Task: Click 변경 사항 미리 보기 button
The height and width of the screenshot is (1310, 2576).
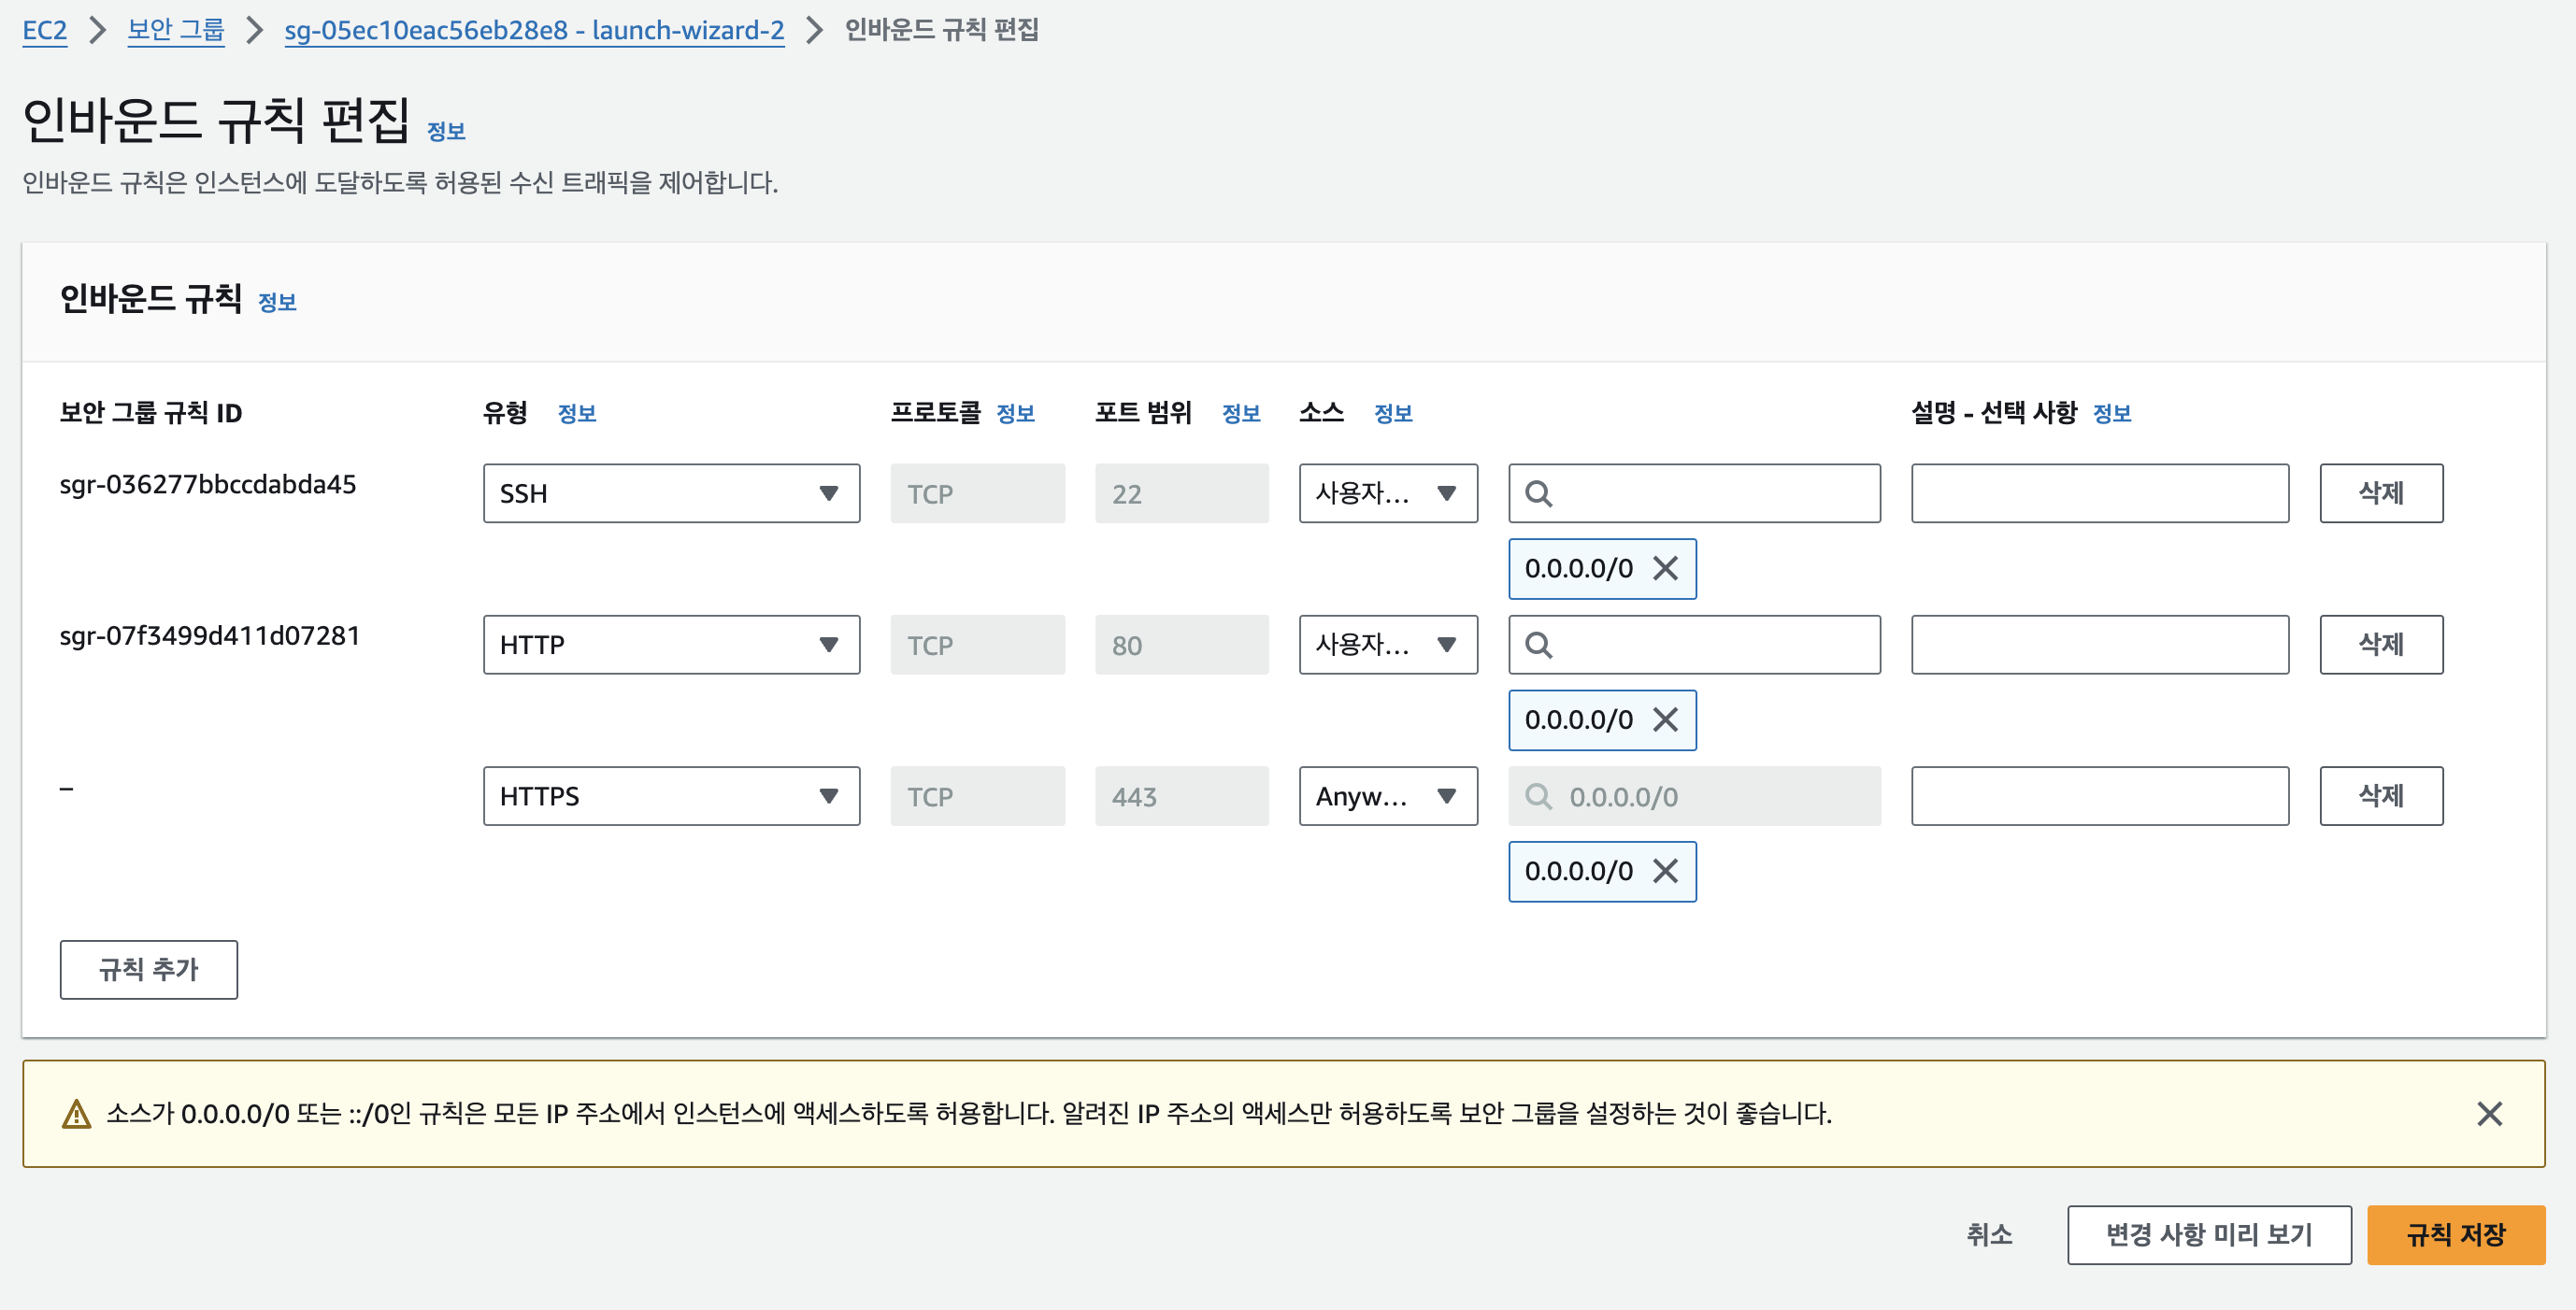Action: click(2208, 1235)
